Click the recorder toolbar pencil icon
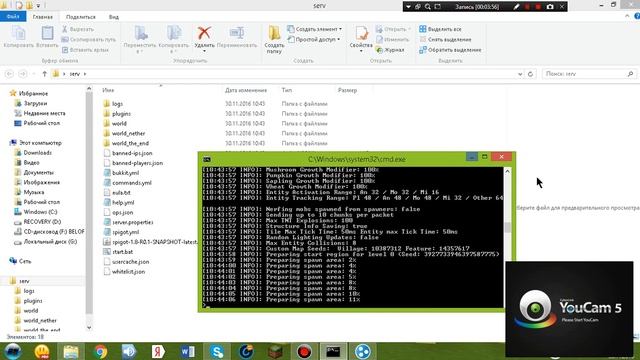Screen dimensions: 640x360 click(516, 7)
